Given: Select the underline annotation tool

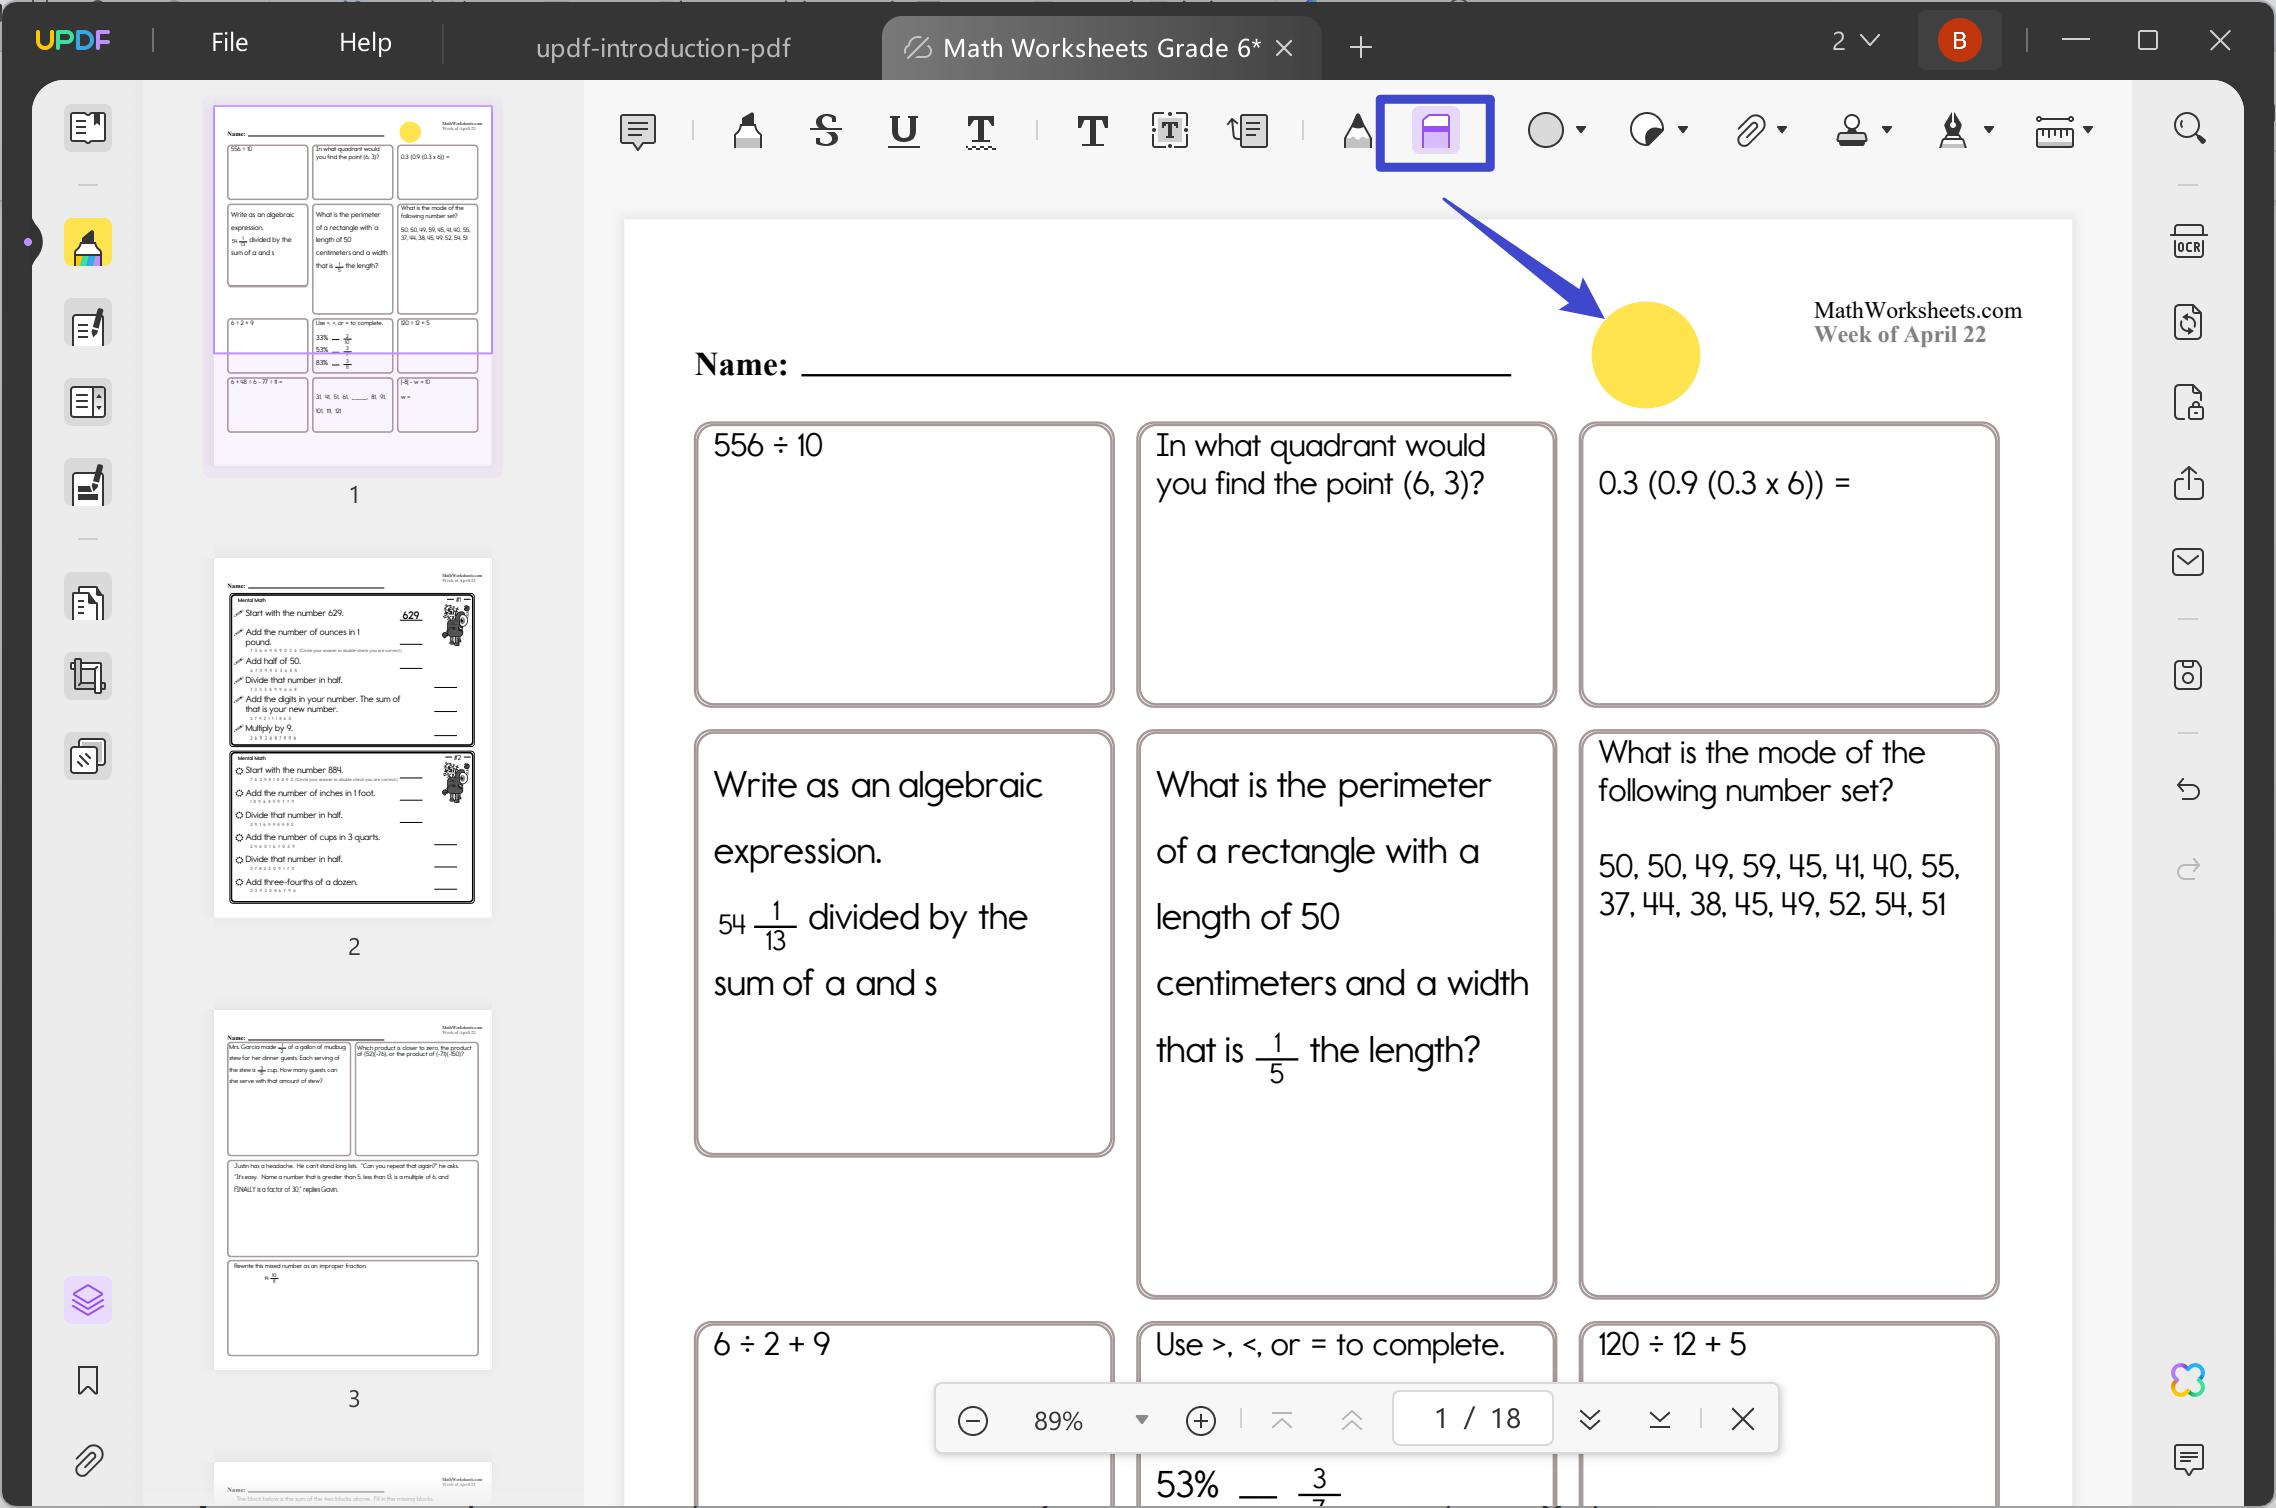Looking at the screenshot, I should point(901,130).
